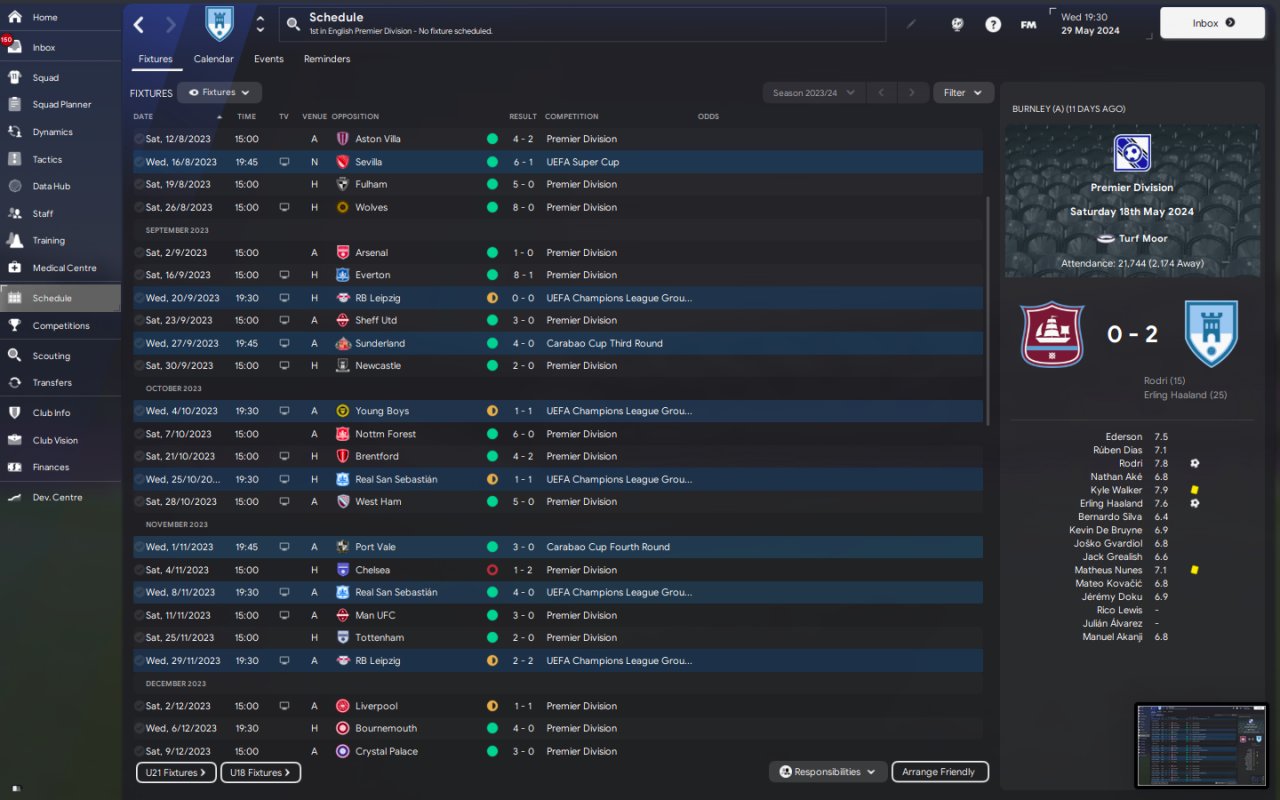Open the Medical Centre sidebar icon
The height and width of the screenshot is (800, 1280).
point(14,268)
